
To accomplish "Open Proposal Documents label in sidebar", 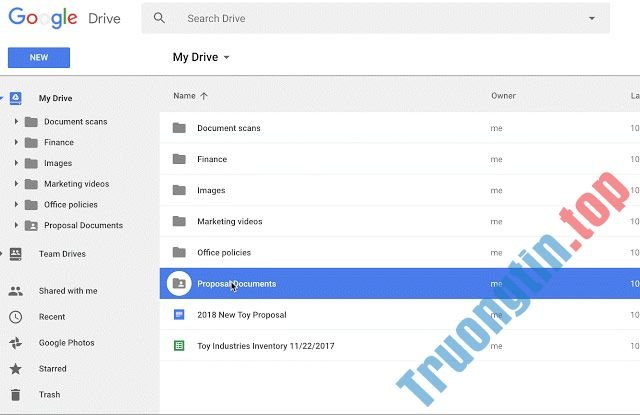I will tap(83, 226).
